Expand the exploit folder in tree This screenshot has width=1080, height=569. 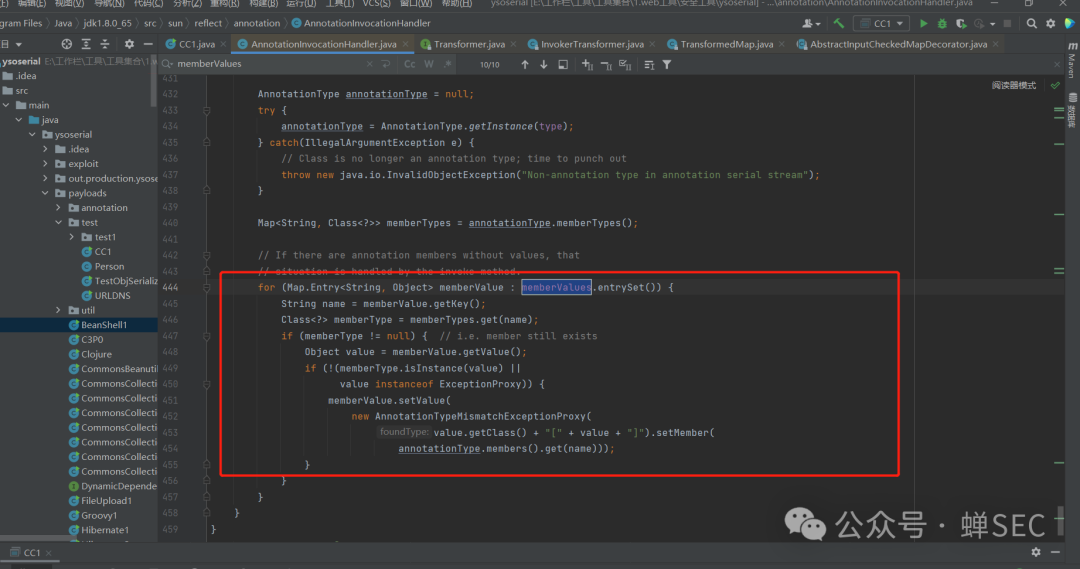(x=46, y=164)
